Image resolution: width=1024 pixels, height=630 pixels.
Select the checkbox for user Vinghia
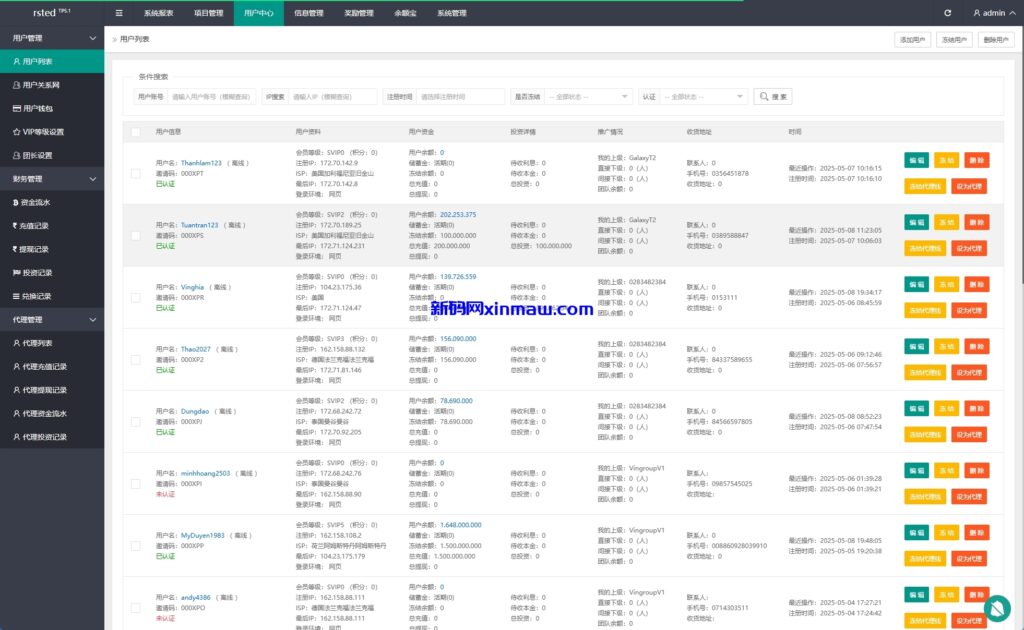(x=135, y=298)
